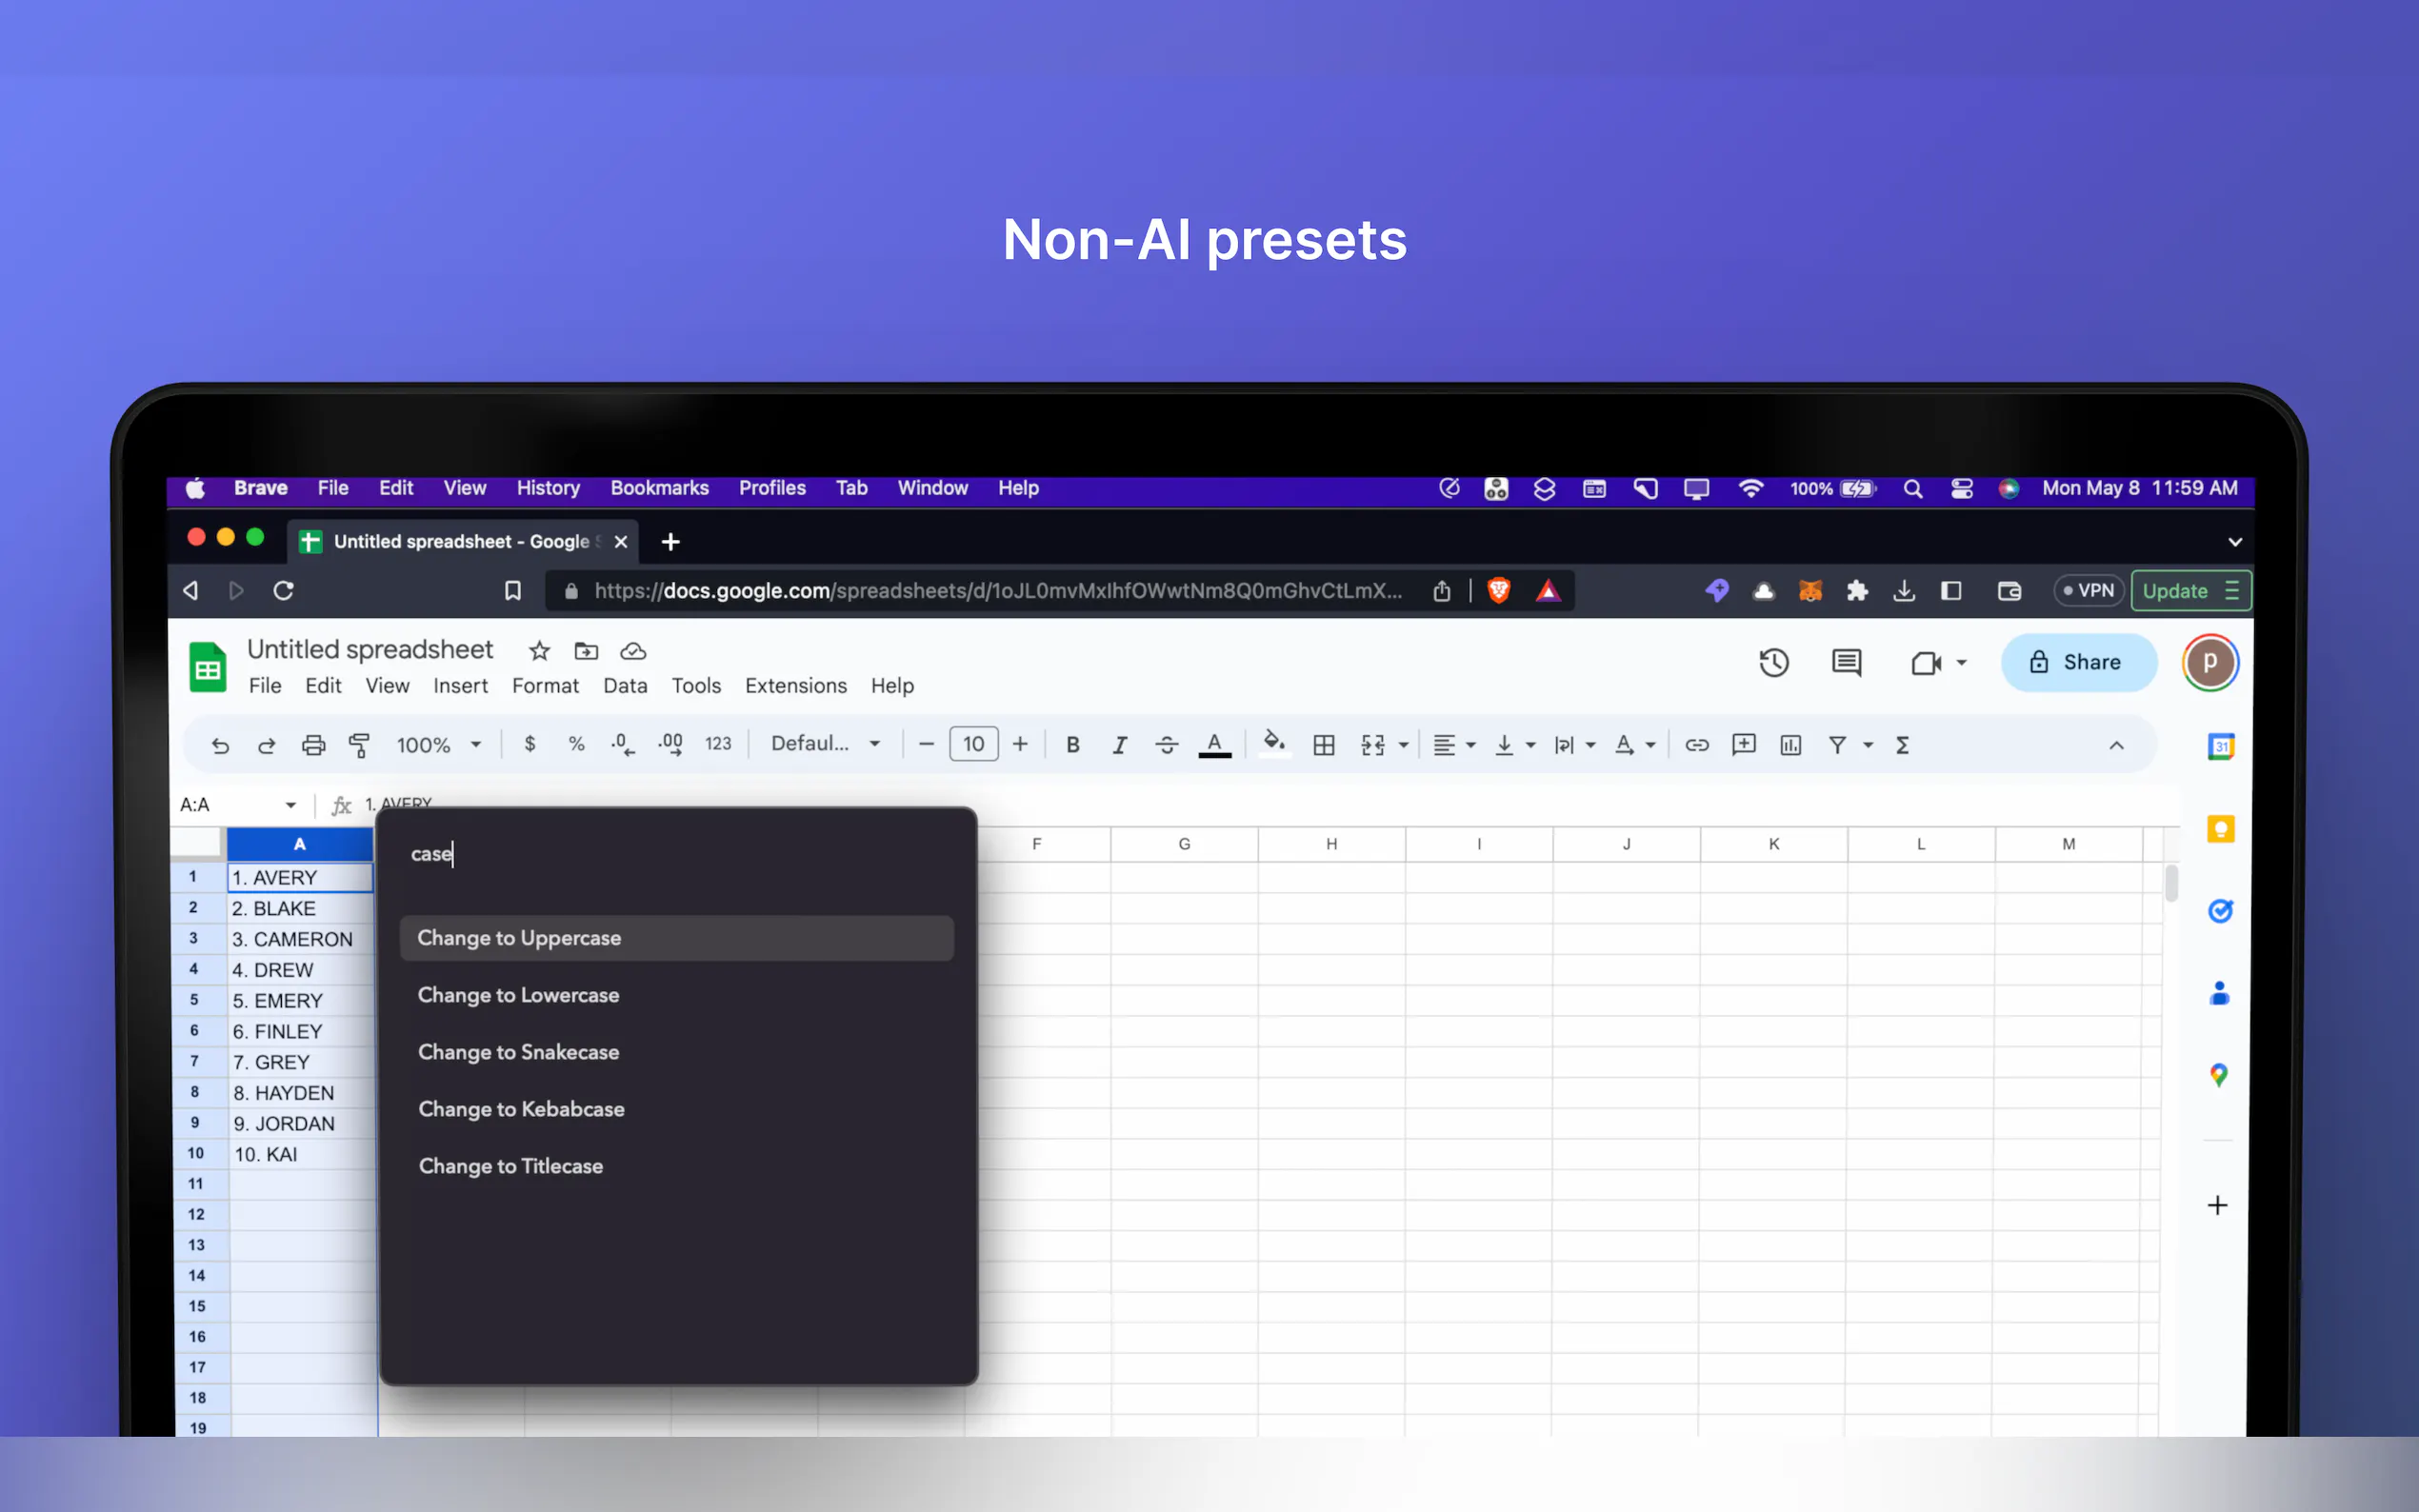
Task: Select Change to Titlecase preset
Action: [x=510, y=1166]
